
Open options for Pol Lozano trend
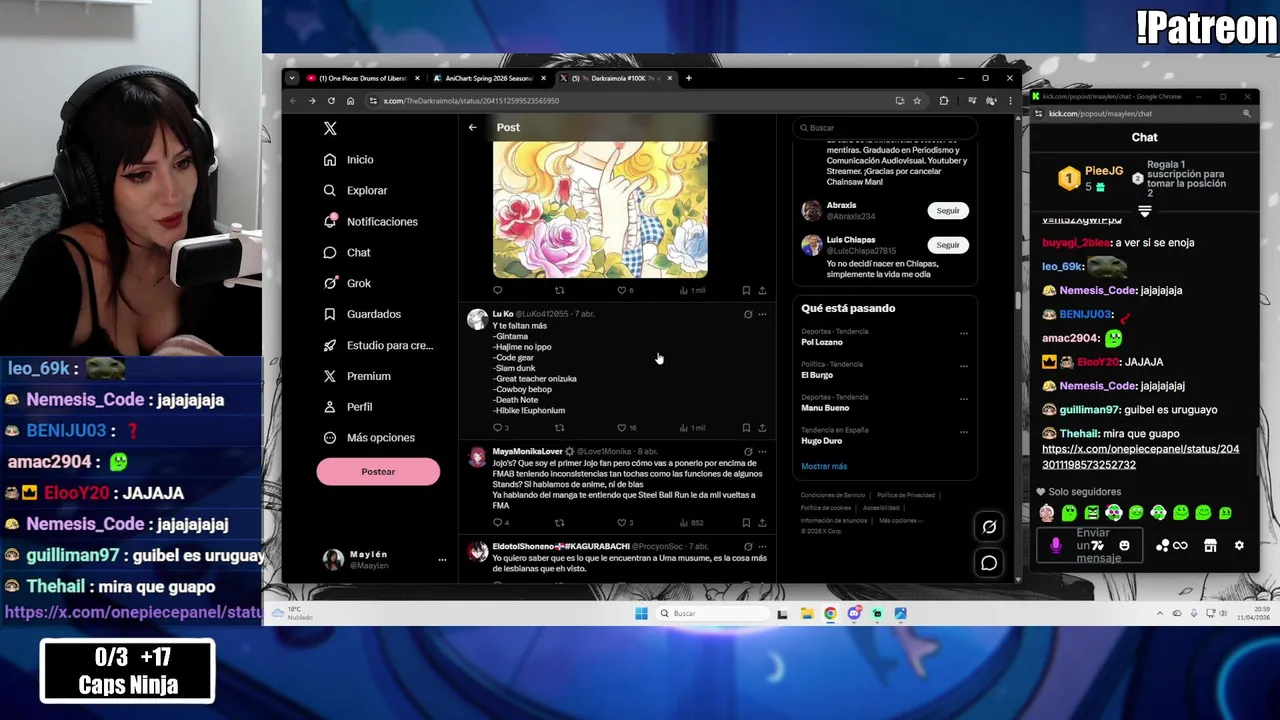click(x=964, y=333)
